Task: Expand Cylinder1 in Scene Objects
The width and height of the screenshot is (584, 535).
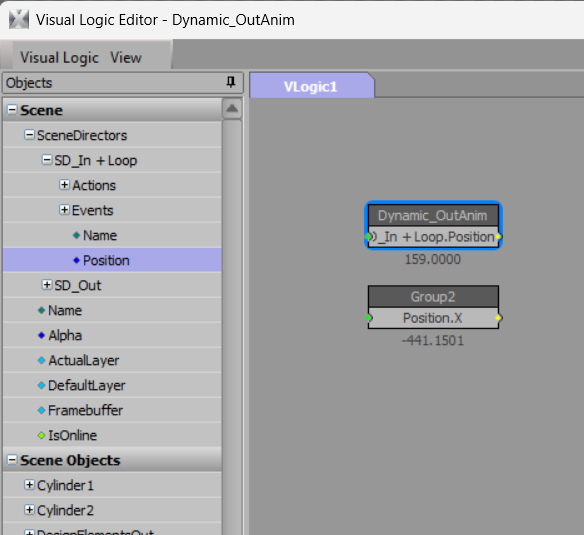Action: point(29,485)
